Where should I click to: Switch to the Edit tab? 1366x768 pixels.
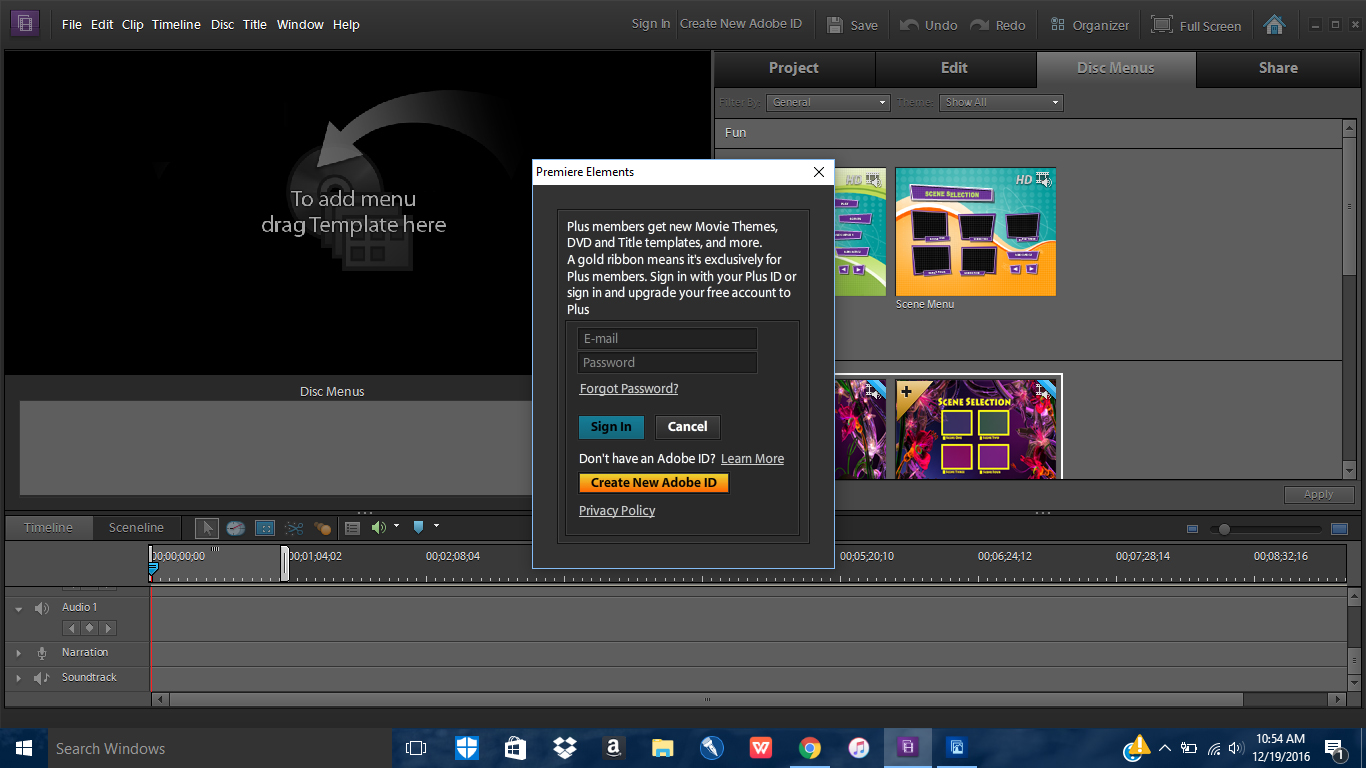coord(955,68)
